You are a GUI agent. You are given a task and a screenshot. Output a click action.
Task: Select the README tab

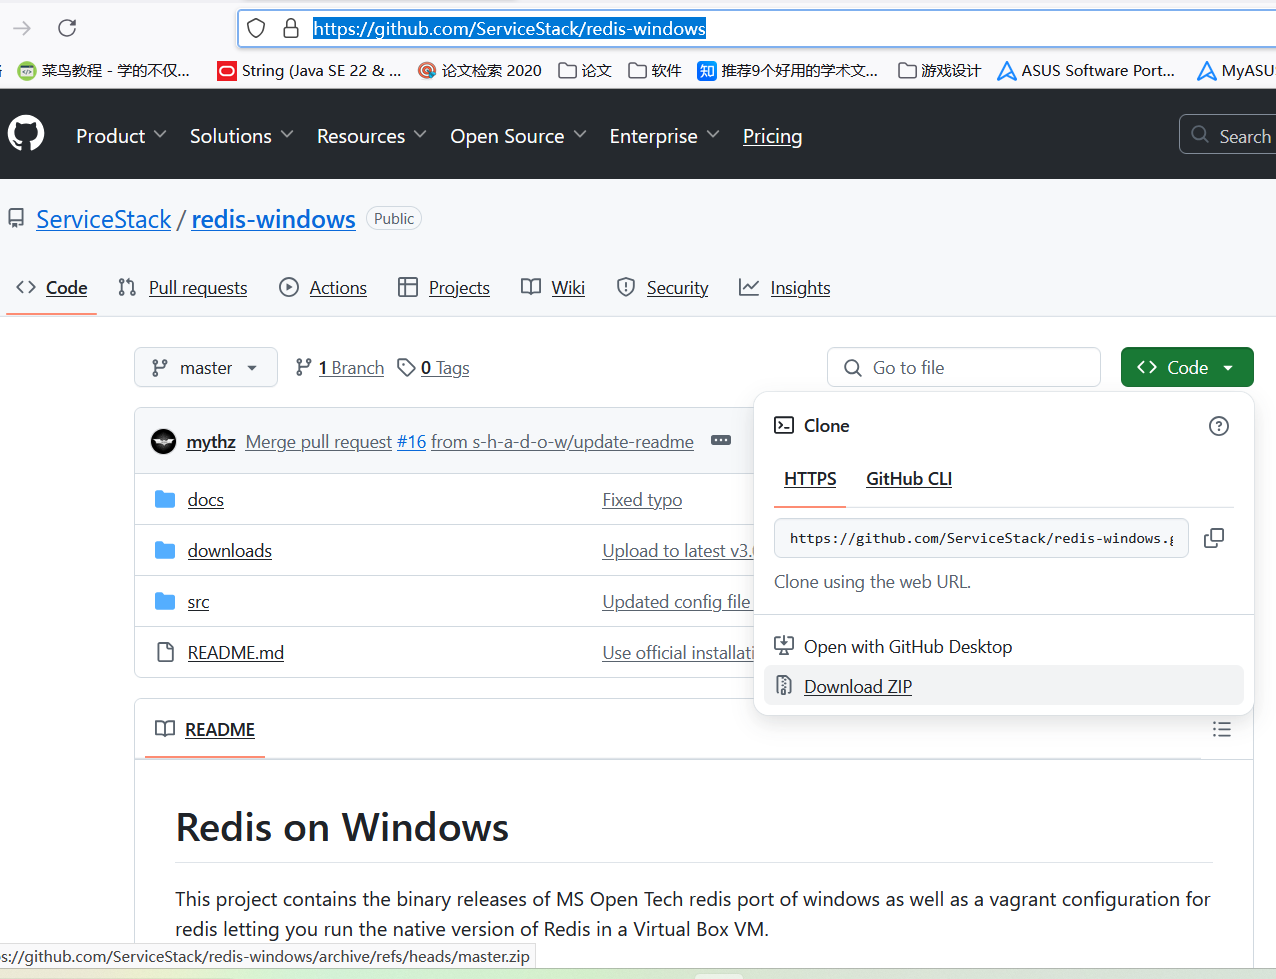205,730
